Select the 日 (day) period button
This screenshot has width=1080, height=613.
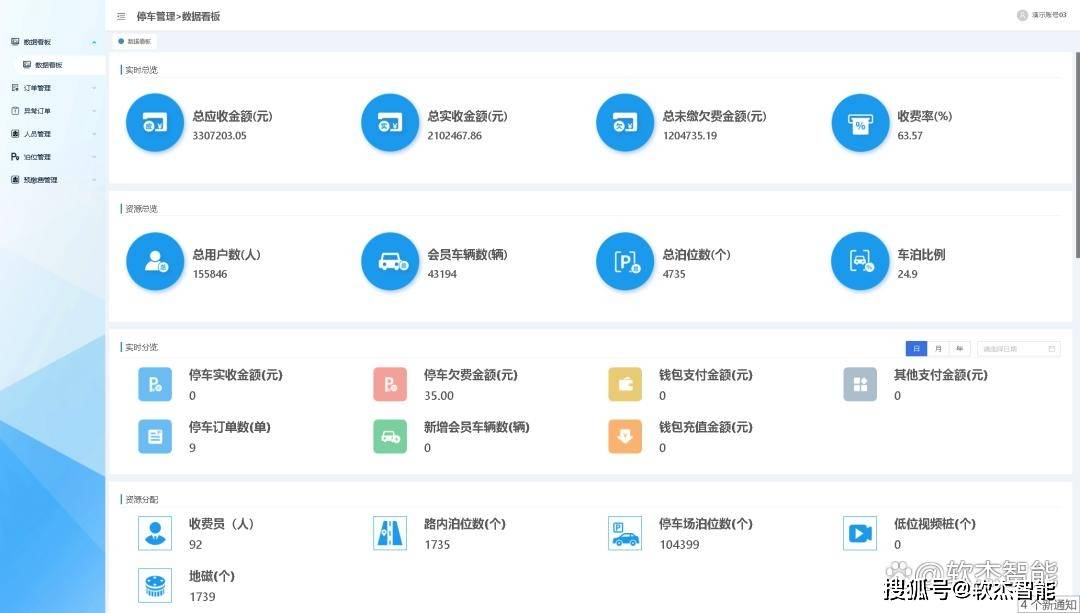point(916,349)
